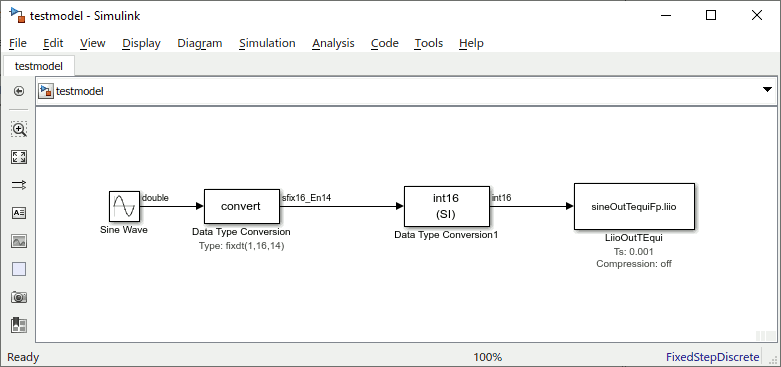Toggle sample time display arrows icon
Viewport: 781px width, 367px height.
point(19,185)
